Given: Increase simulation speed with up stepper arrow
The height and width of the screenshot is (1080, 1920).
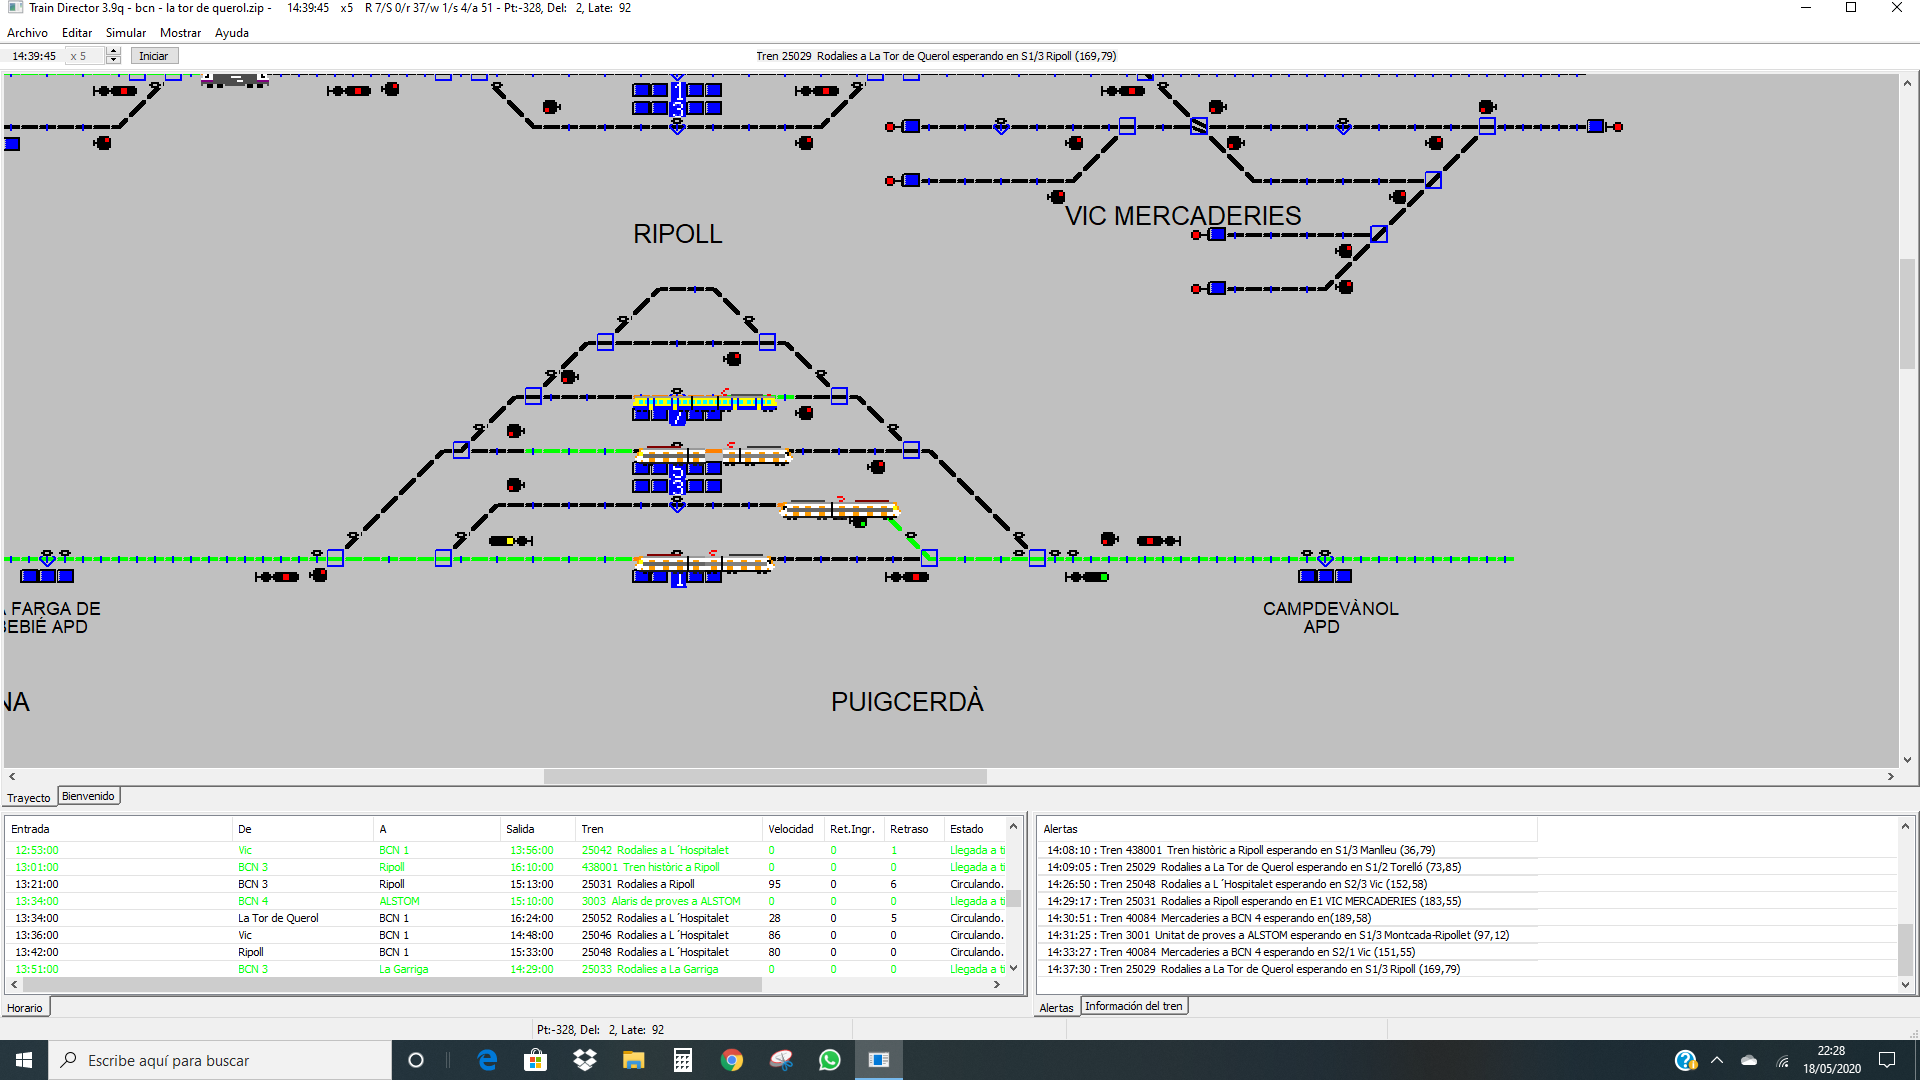Looking at the screenshot, I should click(113, 51).
